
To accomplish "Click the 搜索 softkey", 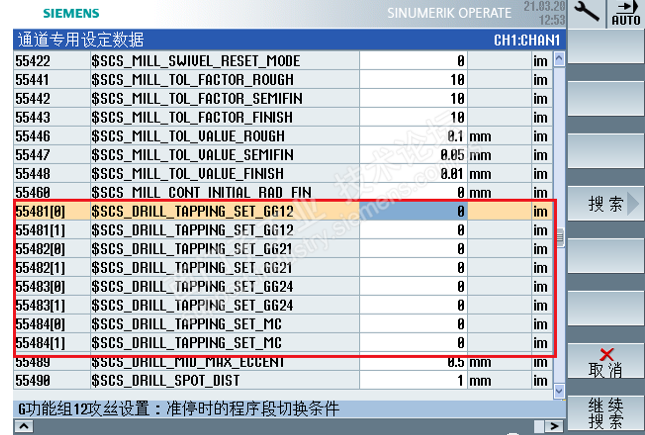I will coord(606,203).
